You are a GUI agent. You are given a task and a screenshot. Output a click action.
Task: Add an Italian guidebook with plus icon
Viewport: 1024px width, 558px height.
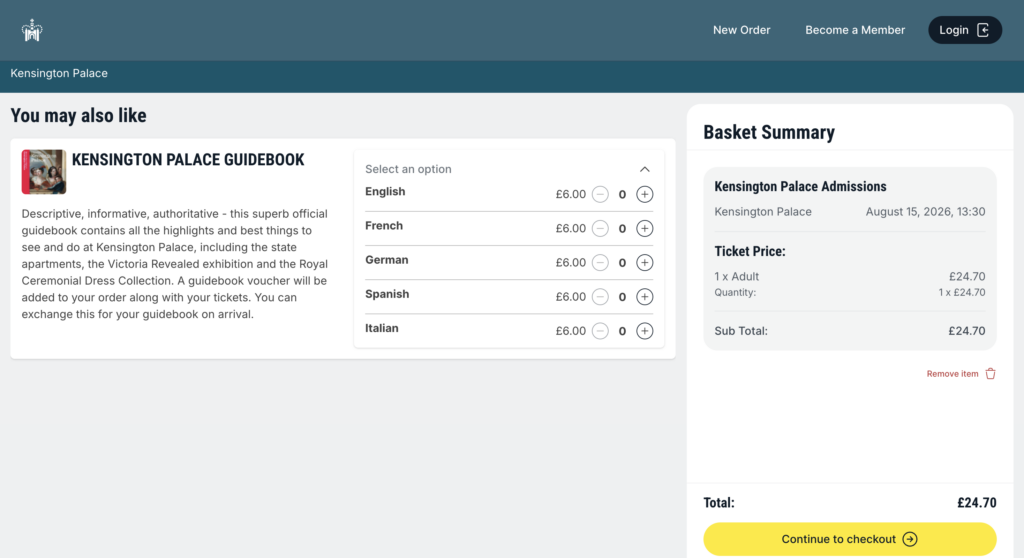(645, 331)
